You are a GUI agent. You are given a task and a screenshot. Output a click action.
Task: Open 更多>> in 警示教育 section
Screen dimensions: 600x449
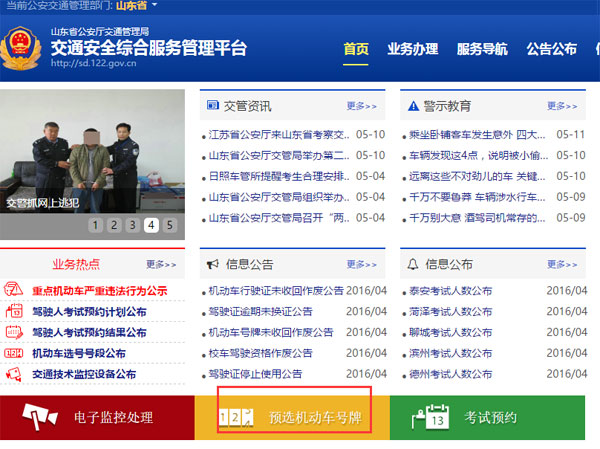click(x=562, y=106)
